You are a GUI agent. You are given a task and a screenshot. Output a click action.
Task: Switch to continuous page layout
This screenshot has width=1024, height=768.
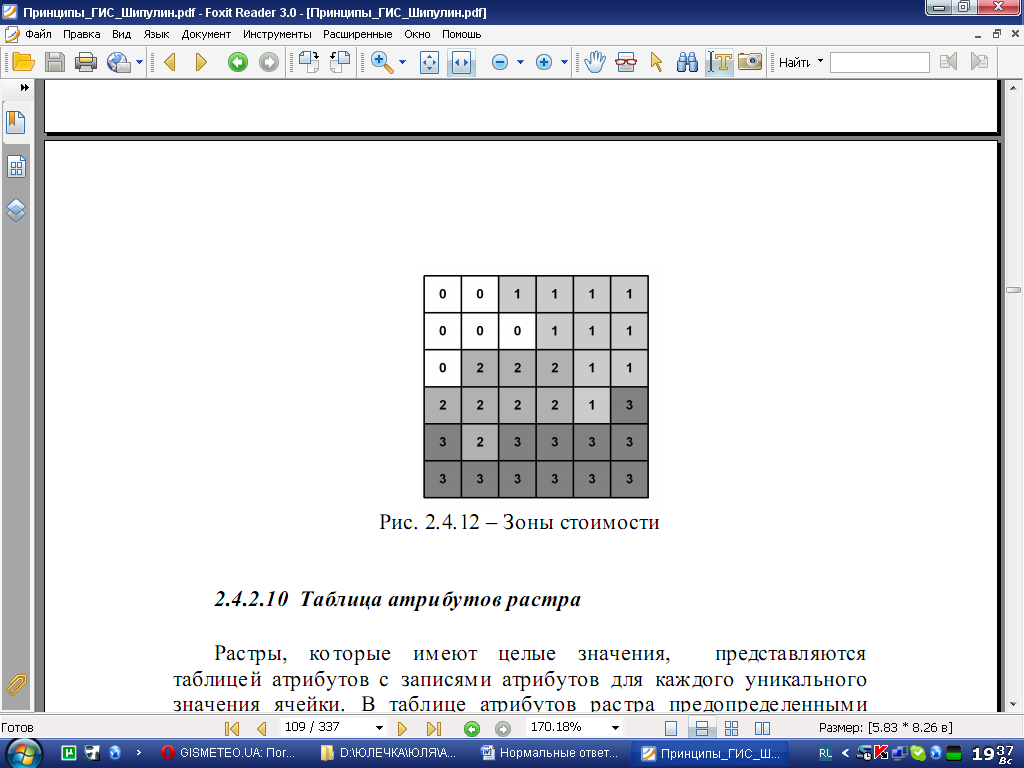coord(702,728)
